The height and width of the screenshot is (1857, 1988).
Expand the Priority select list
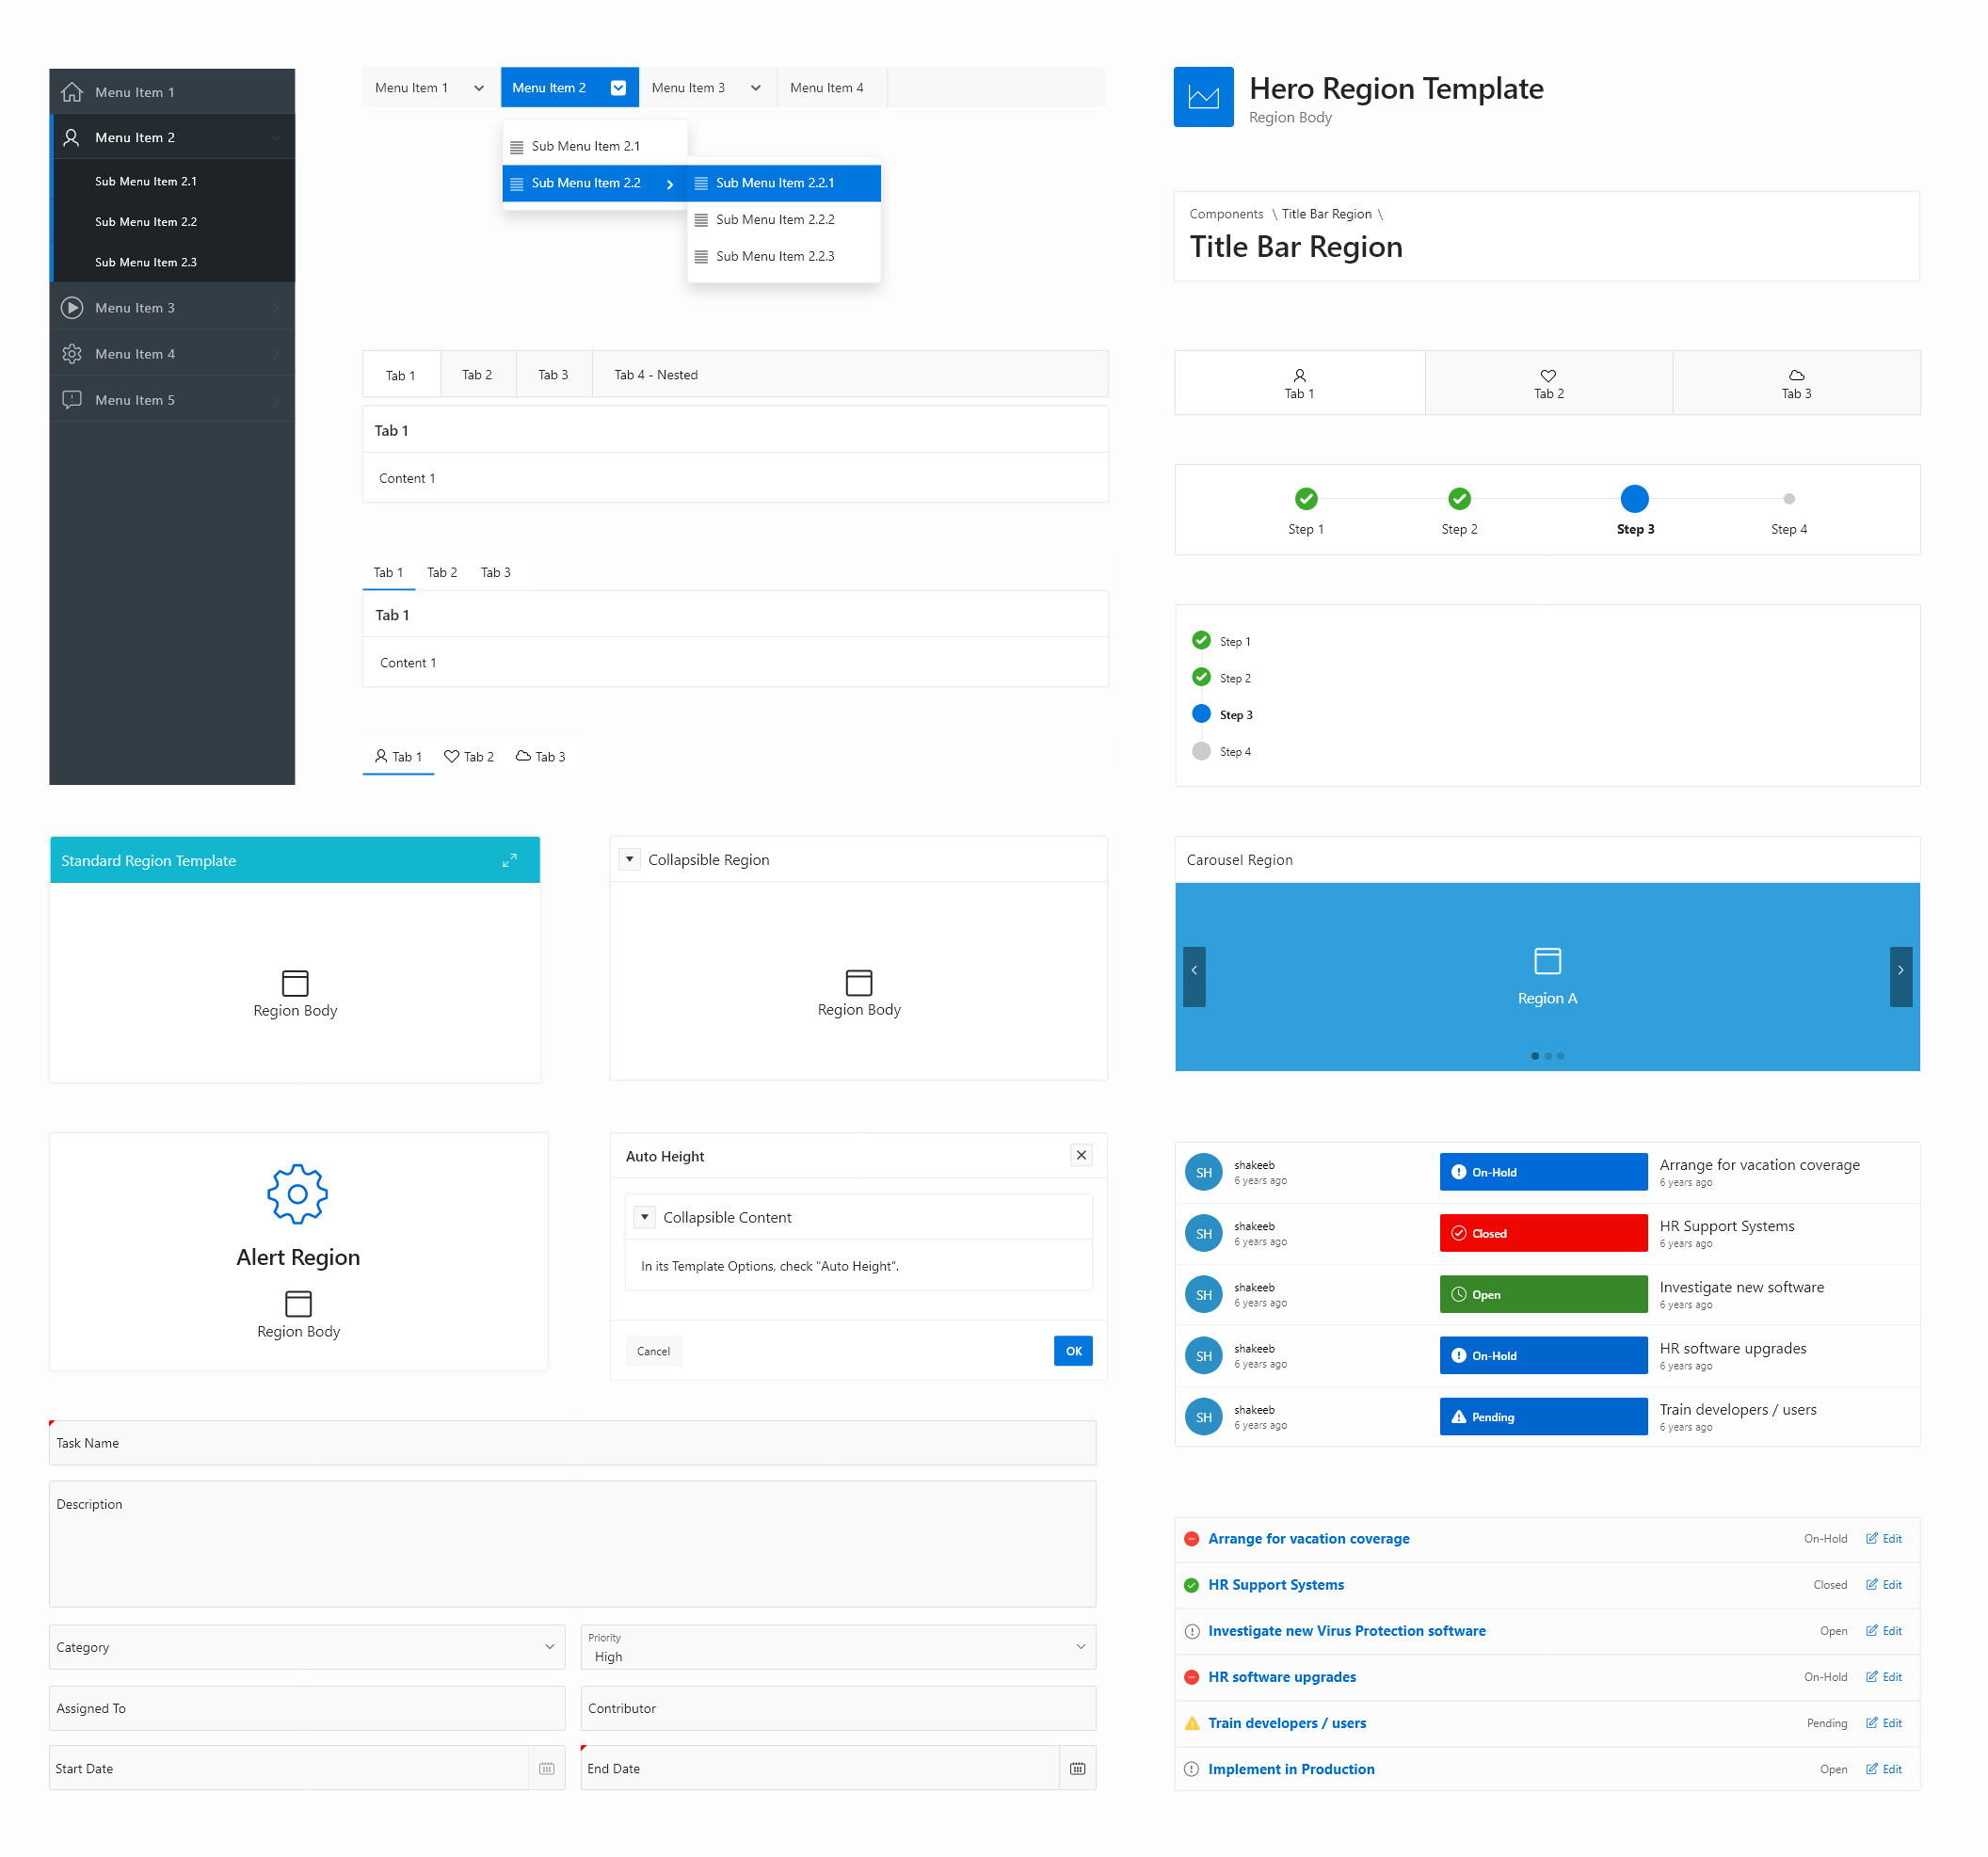tap(837, 1647)
